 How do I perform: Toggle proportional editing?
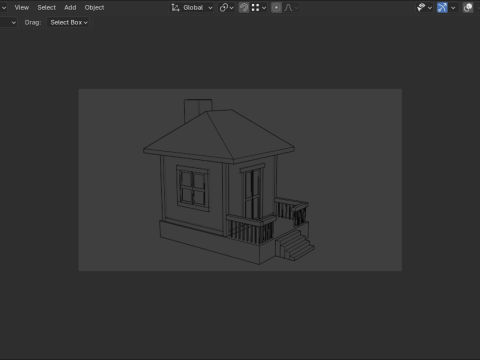point(276,7)
